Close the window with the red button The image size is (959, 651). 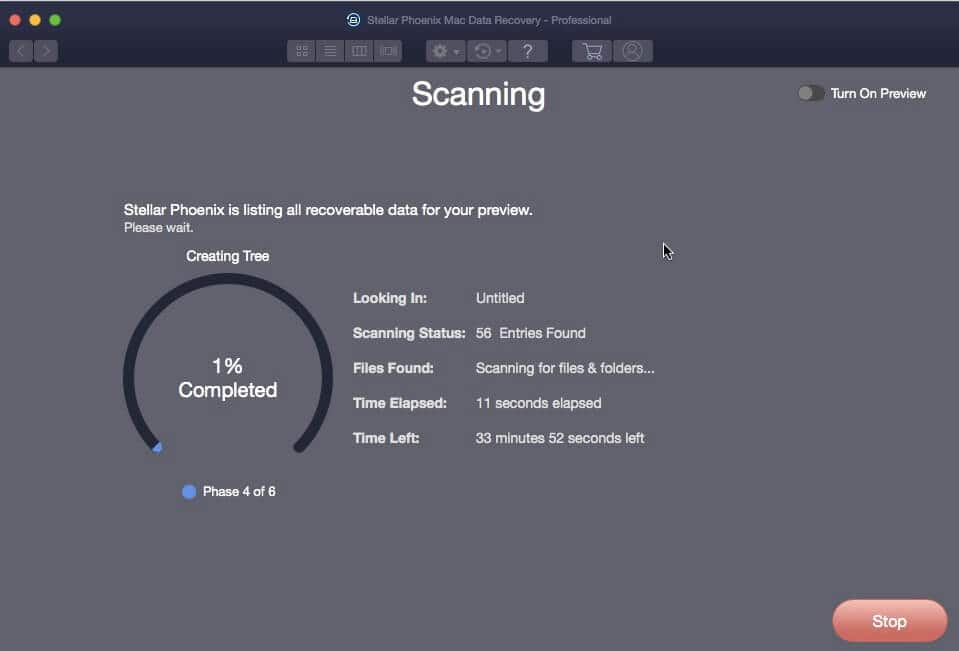15,20
